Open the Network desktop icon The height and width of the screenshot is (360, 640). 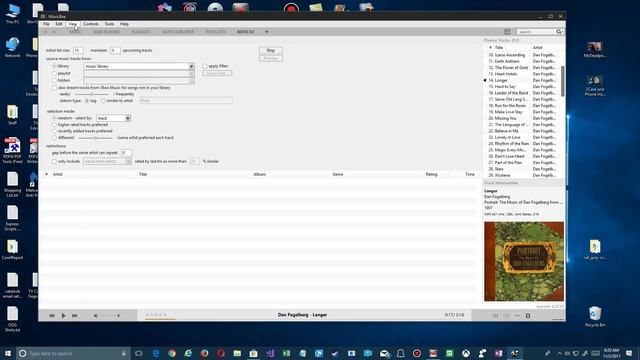pyautogui.click(x=13, y=47)
